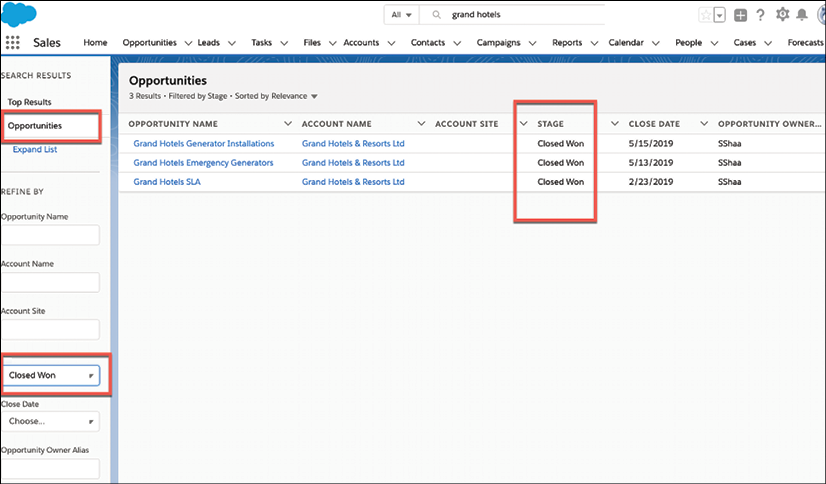The height and width of the screenshot is (484, 826).
Task: Expand the People tab chevron
Action: (714, 43)
